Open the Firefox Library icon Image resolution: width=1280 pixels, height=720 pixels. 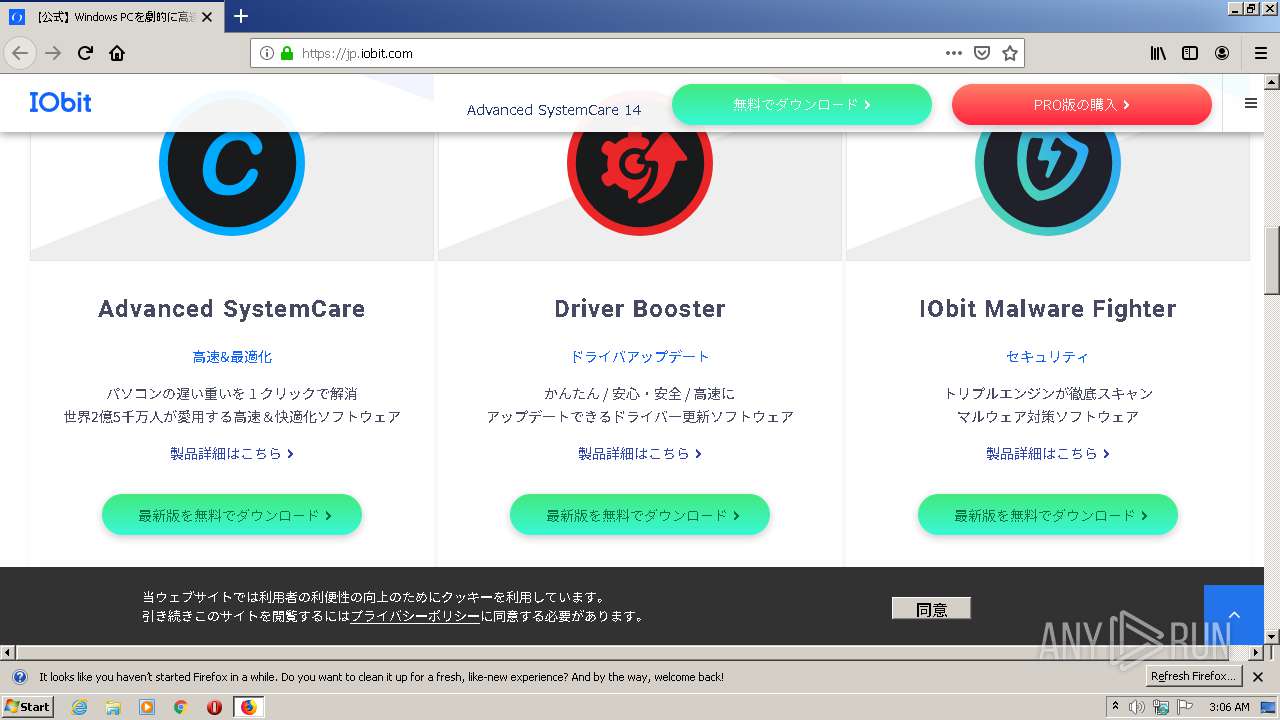1158,53
